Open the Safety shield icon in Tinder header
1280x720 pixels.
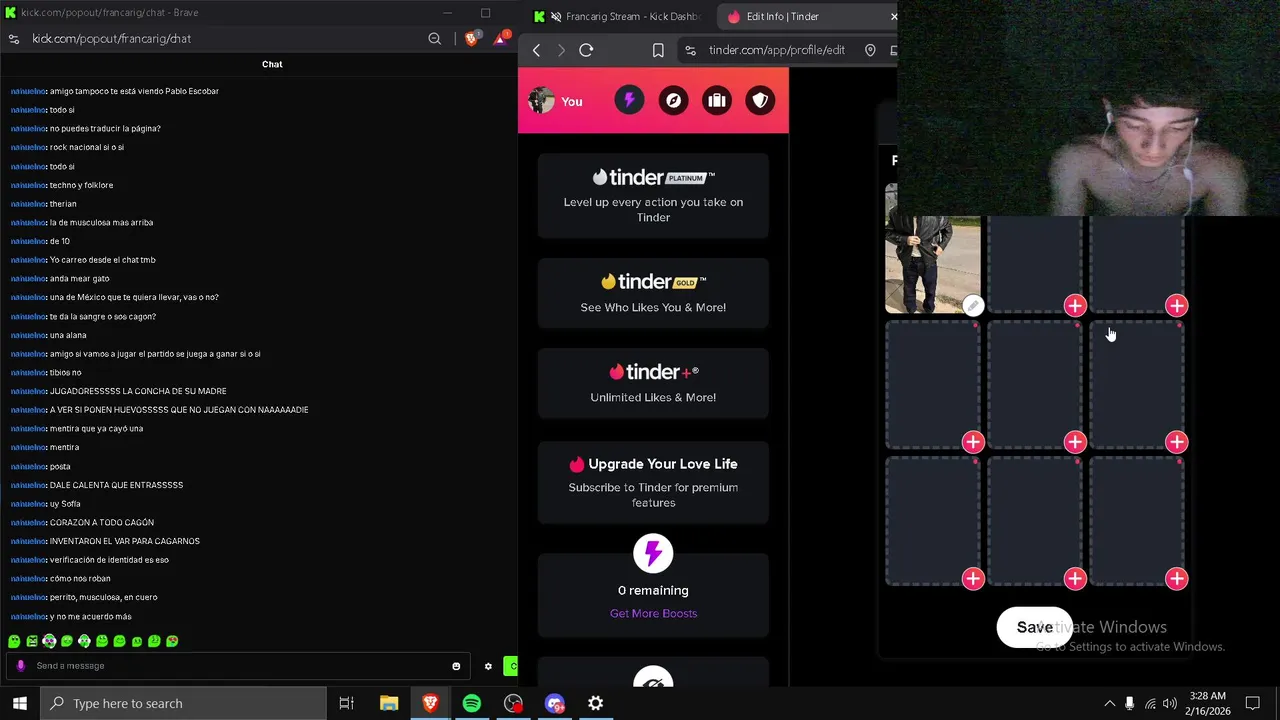click(x=760, y=100)
